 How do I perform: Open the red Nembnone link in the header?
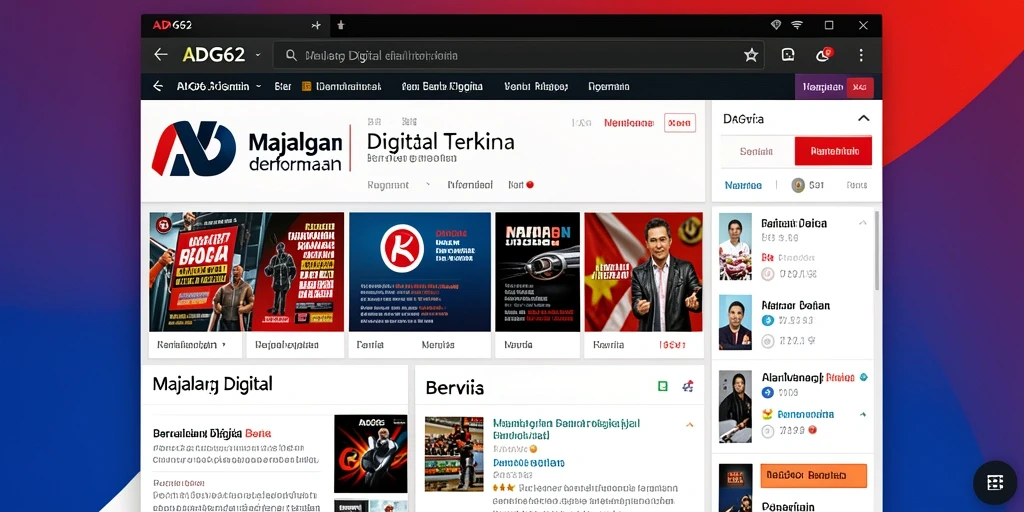[629, 122]
